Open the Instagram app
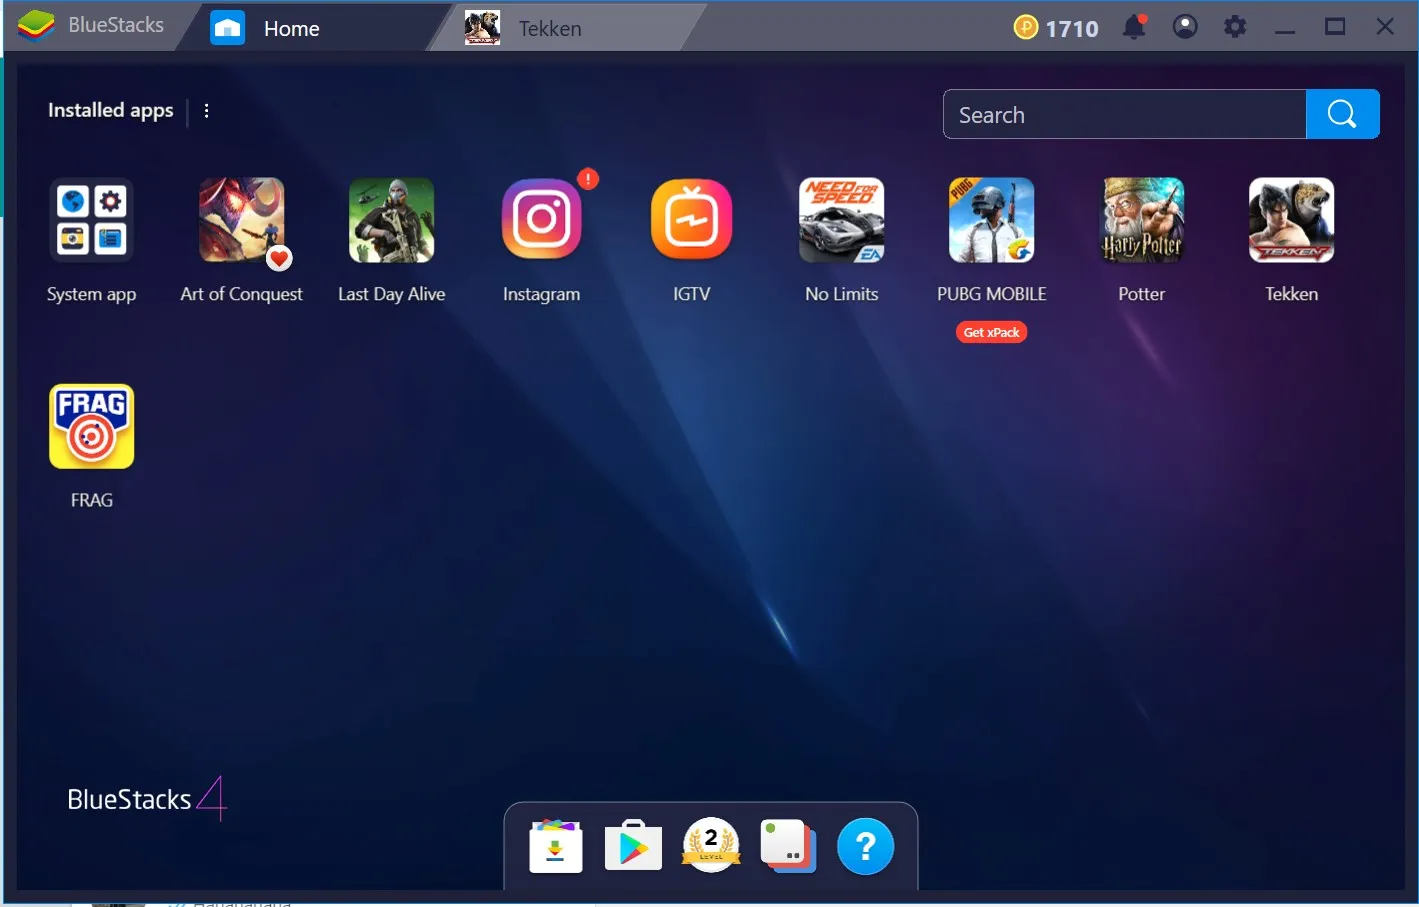Image resolution: width=1419 pixels, height=907 pixels. (x=541, y=220)
